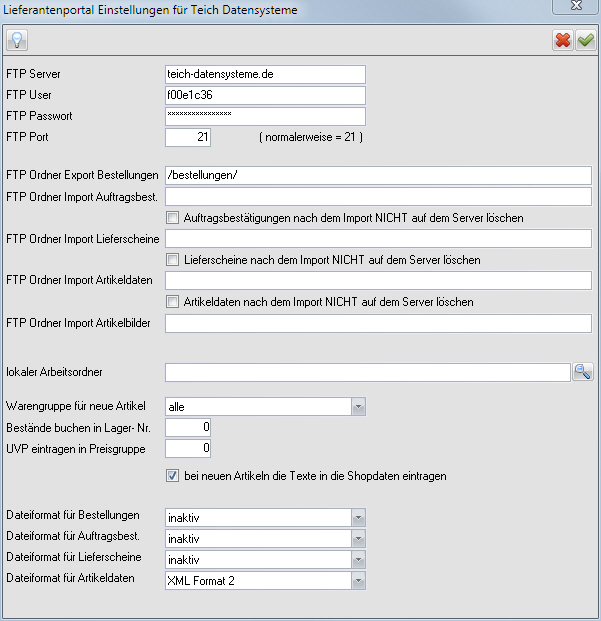Click the FTP Port field
The width and height of the screenshot is (601, 621).
pos(188,137)
